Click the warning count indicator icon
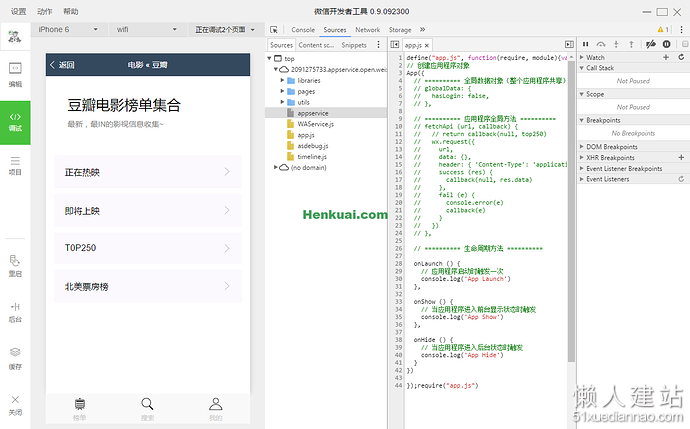 [663, 29]
